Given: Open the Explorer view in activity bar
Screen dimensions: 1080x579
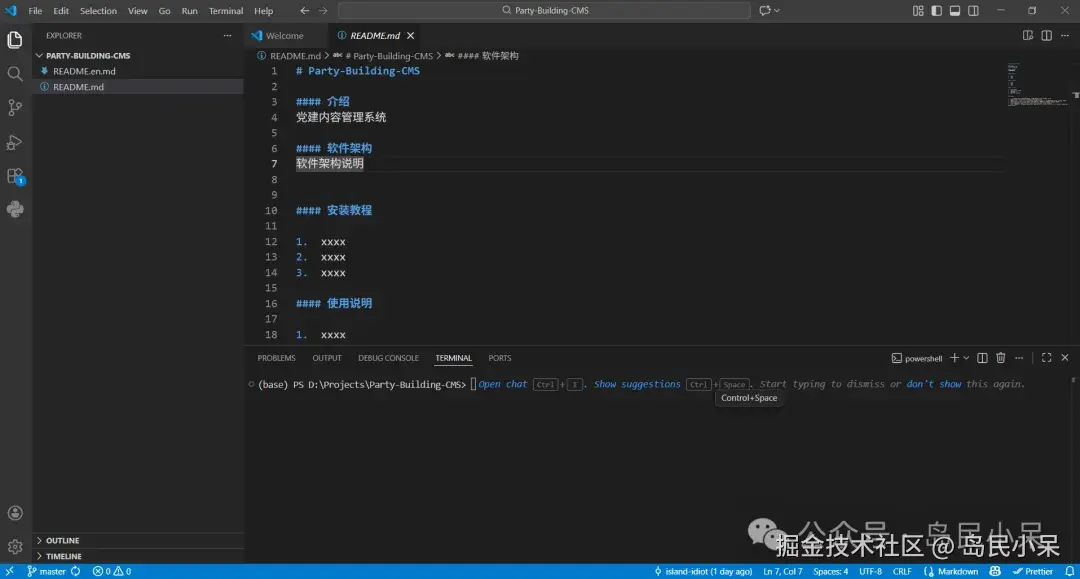Looking at the screenshot, I should (14, 40).
